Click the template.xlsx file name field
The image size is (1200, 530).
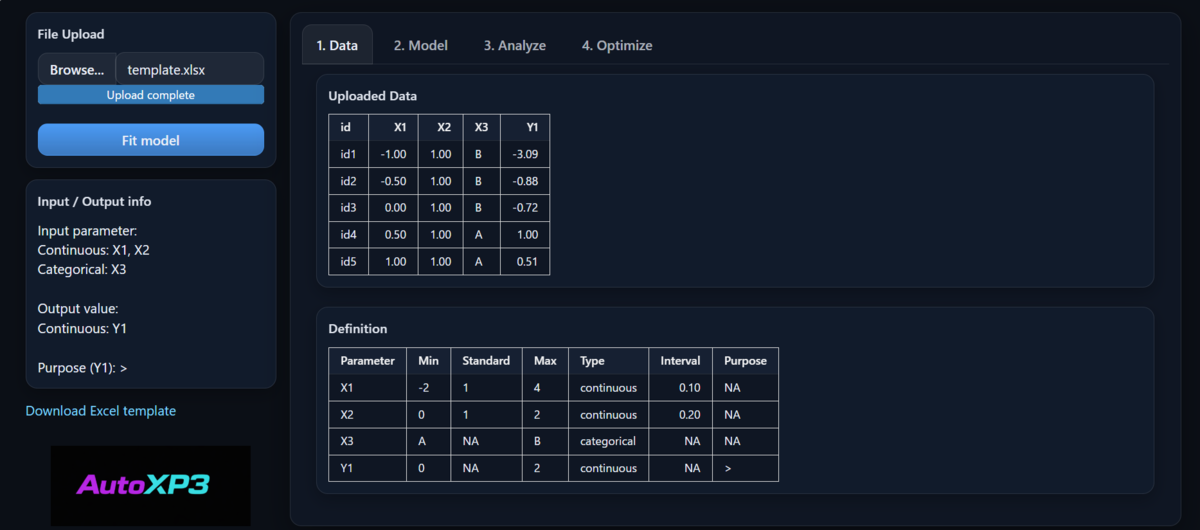[x=190, y=70]
